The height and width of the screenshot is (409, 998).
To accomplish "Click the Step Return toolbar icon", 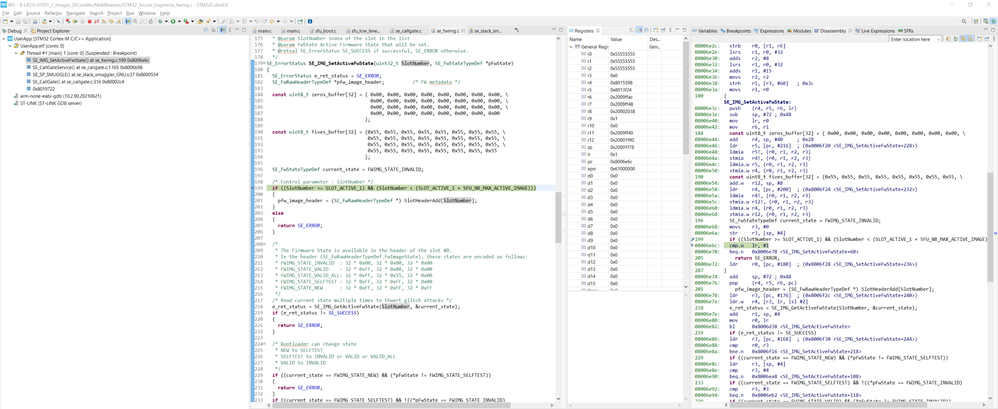I will 119,22.
